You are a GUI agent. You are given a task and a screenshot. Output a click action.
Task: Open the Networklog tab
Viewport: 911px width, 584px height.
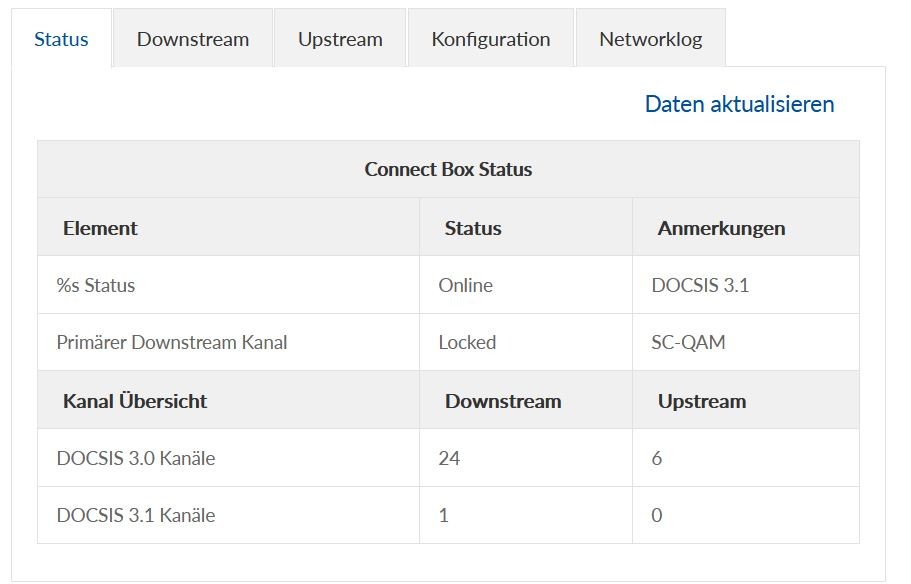[650, 39]
